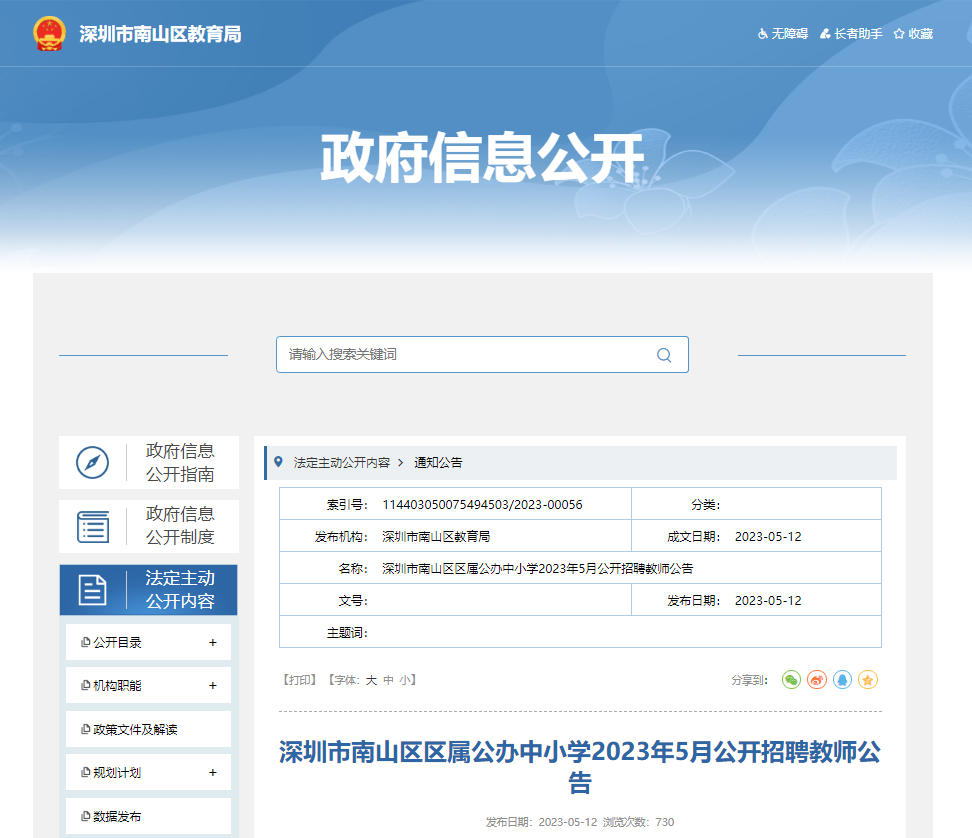Expand the 机构职能 plus sign
The height and width of the screenshot is (838, 972).
tap(213, 686)
